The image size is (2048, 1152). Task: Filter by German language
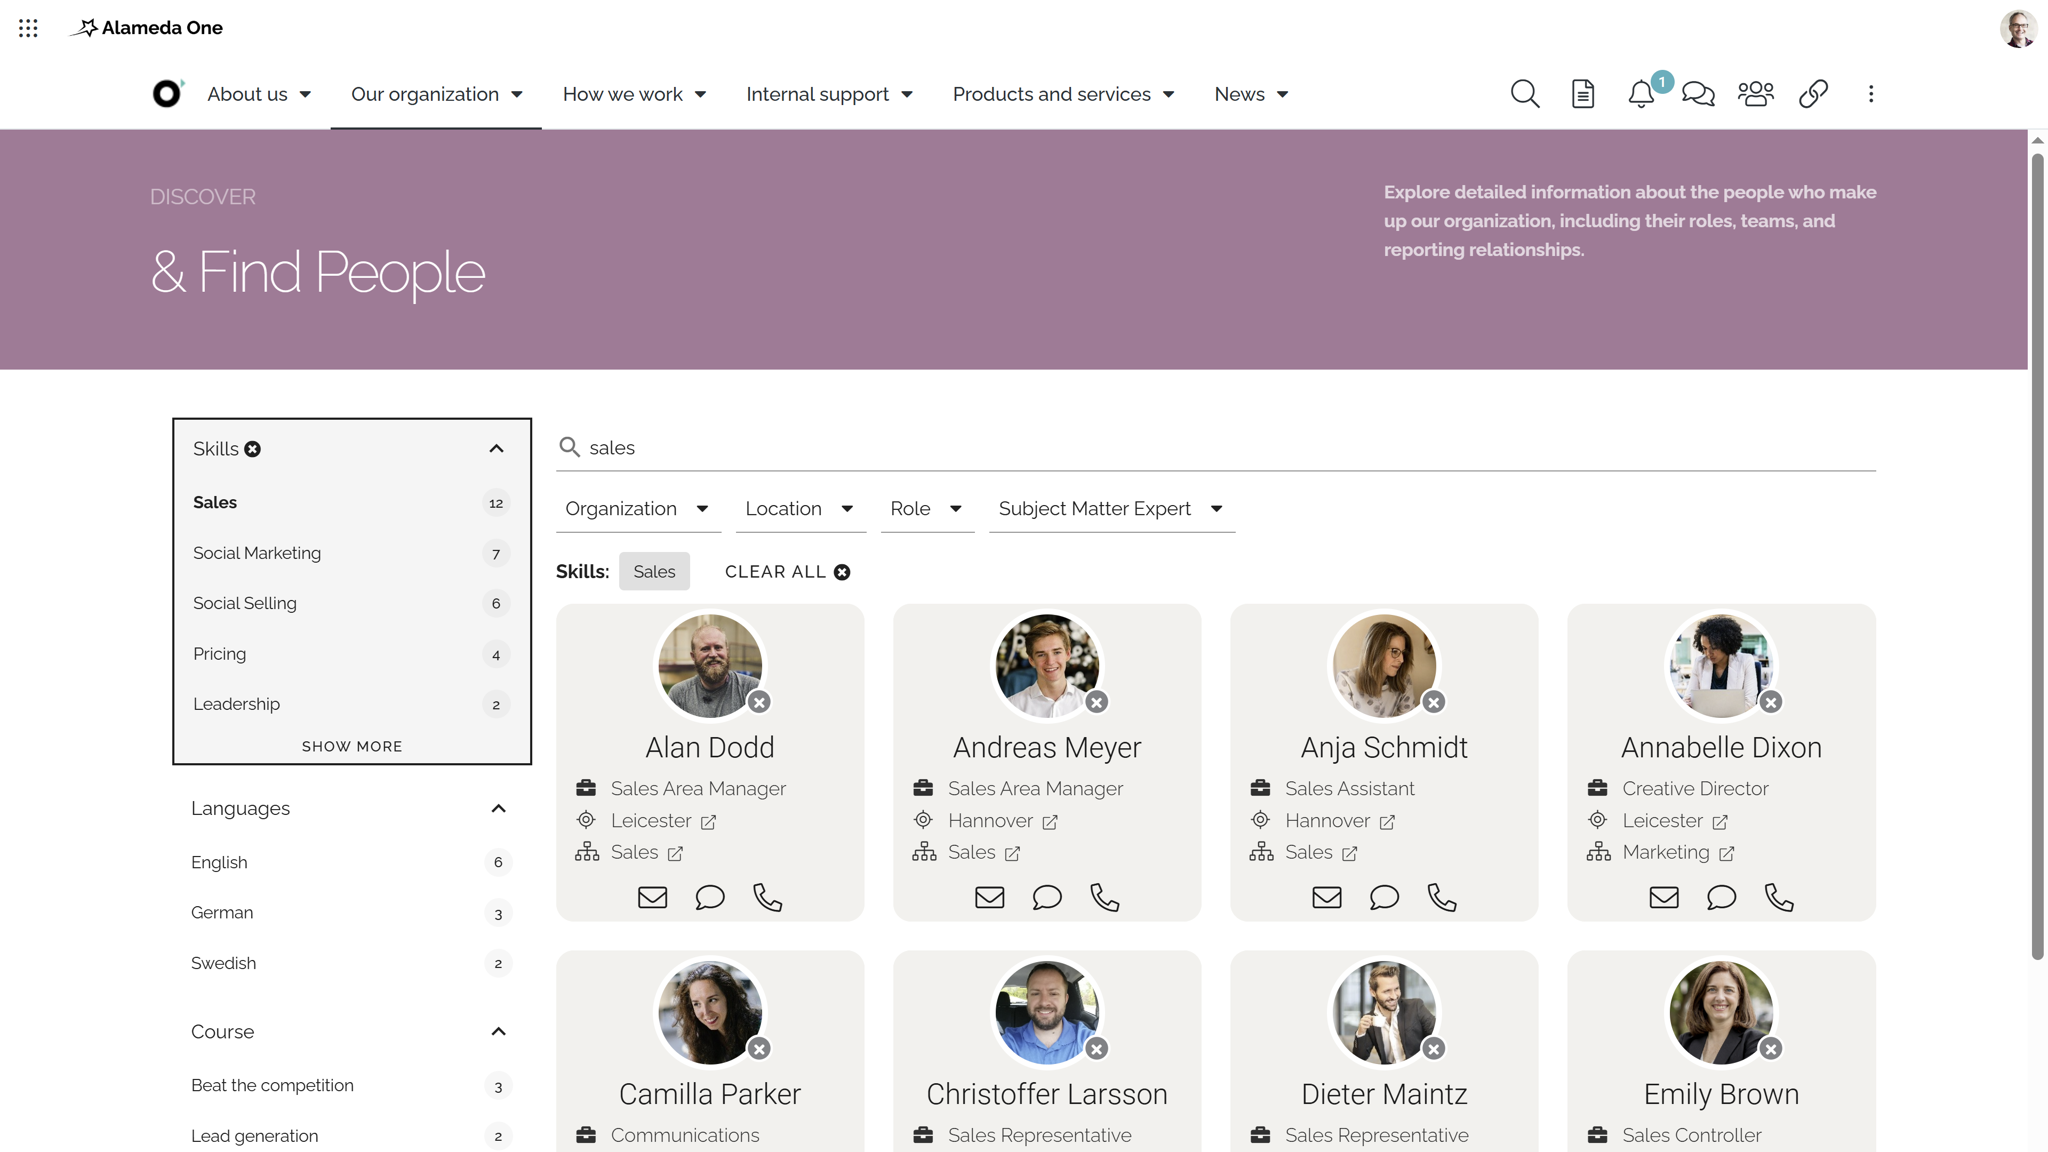tap(351, 913)
